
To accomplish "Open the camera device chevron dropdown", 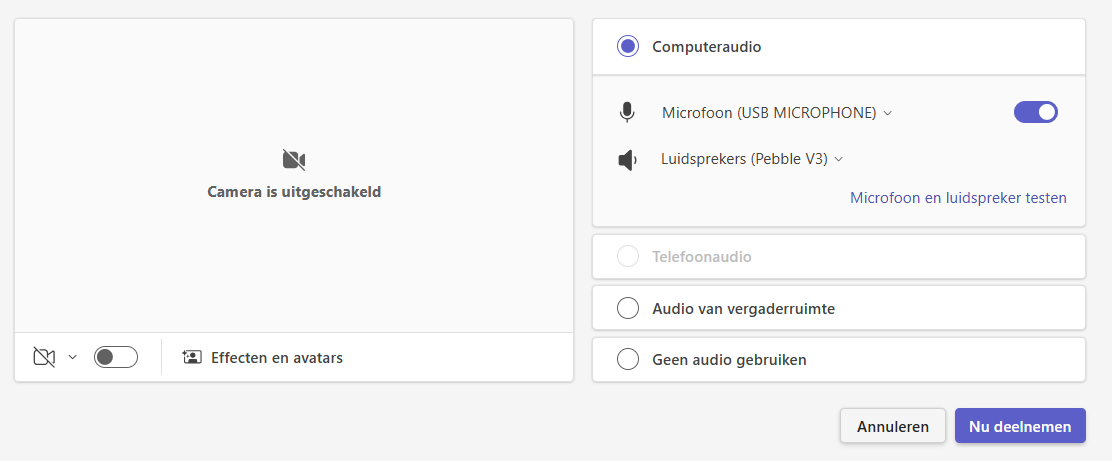I will (x=72, y=357).
